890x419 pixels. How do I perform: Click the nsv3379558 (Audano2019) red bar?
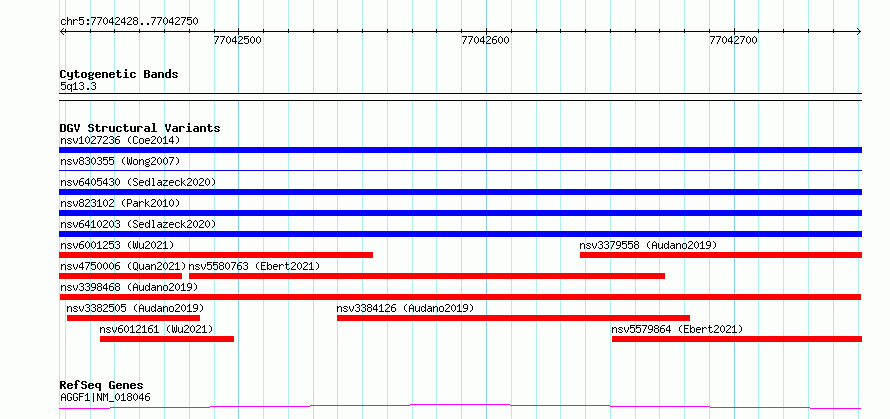(x=721, y=255)
